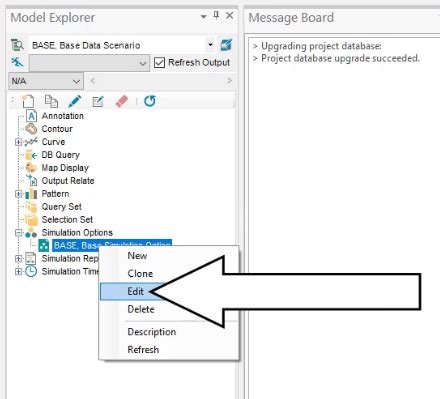Click the Simulation Report tree icon

pos(31,259)
